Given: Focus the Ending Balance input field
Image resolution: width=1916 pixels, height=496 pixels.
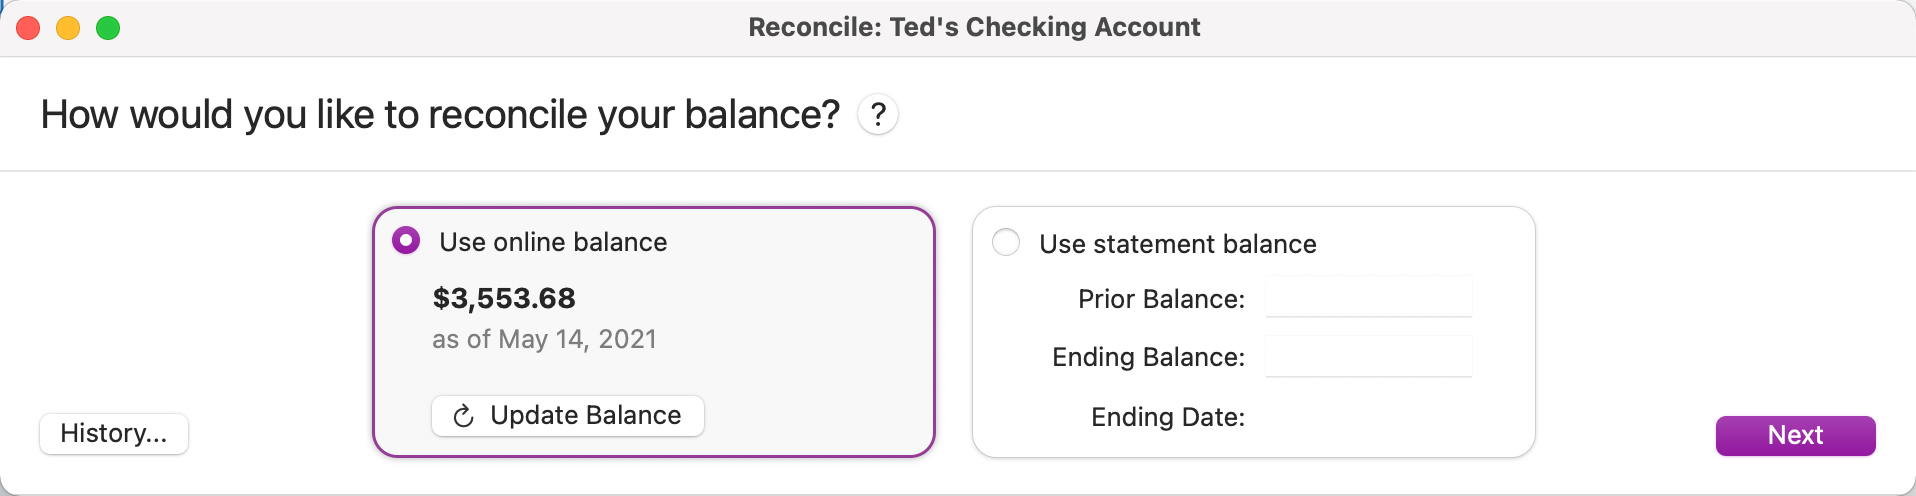Looking at the screenshot, I should (x=1368, y=356).
